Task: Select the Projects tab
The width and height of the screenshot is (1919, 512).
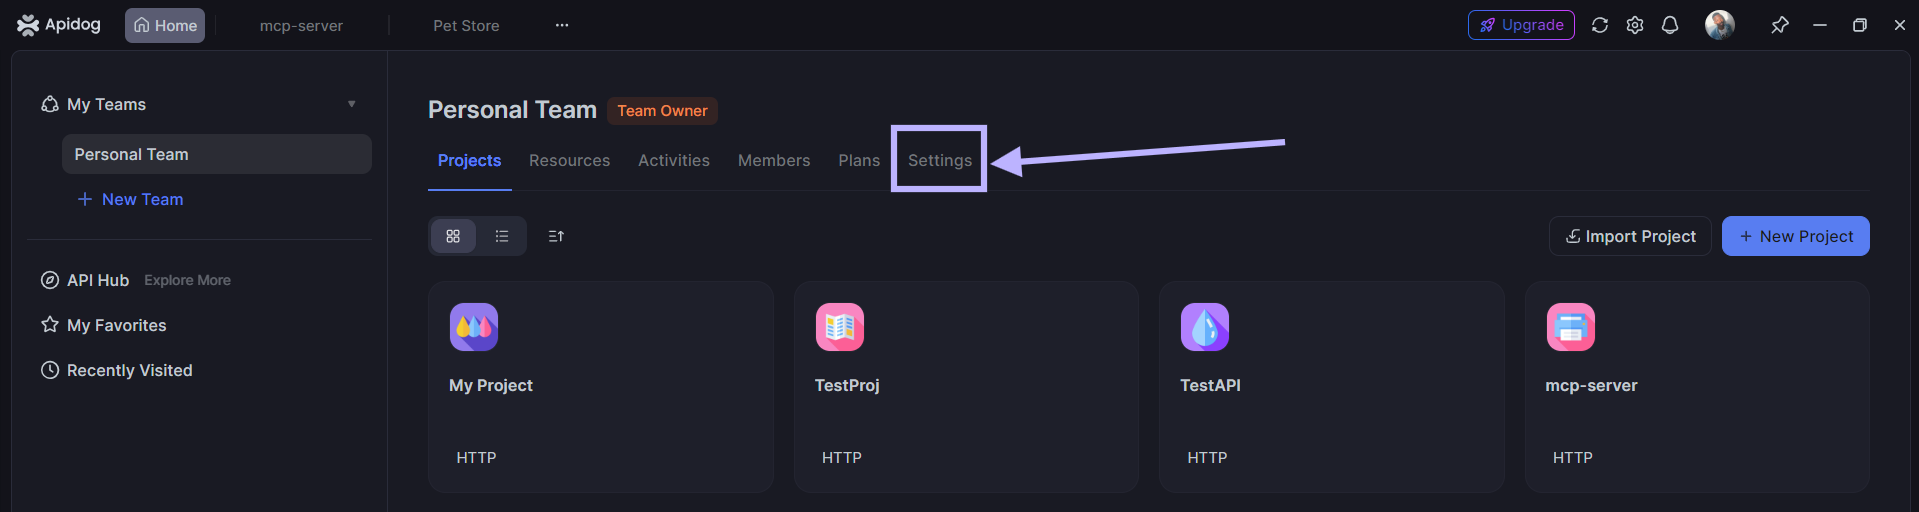Action: (470, 160)
